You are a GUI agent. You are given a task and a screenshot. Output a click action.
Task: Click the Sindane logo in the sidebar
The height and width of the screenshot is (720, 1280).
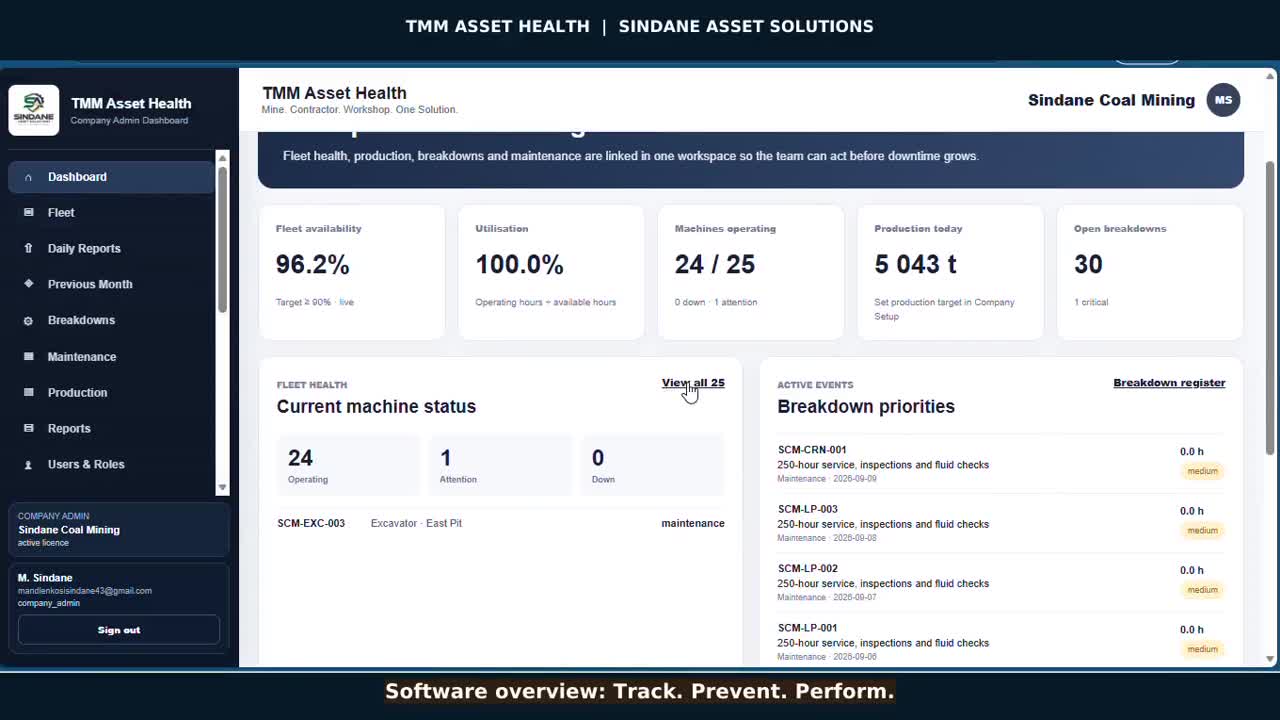34,110
